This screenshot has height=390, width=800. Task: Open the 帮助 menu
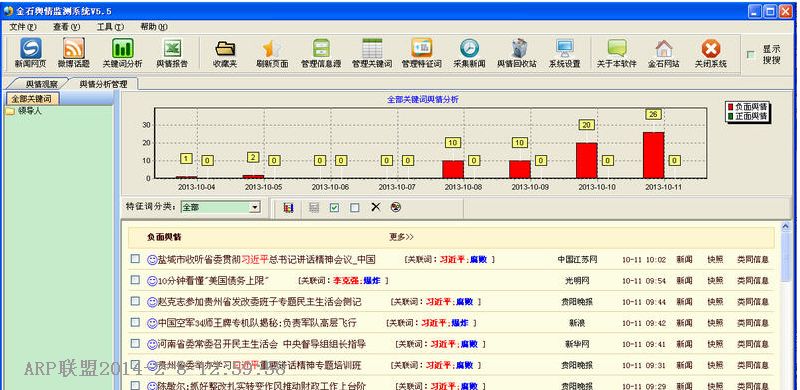tap(154, 27)
